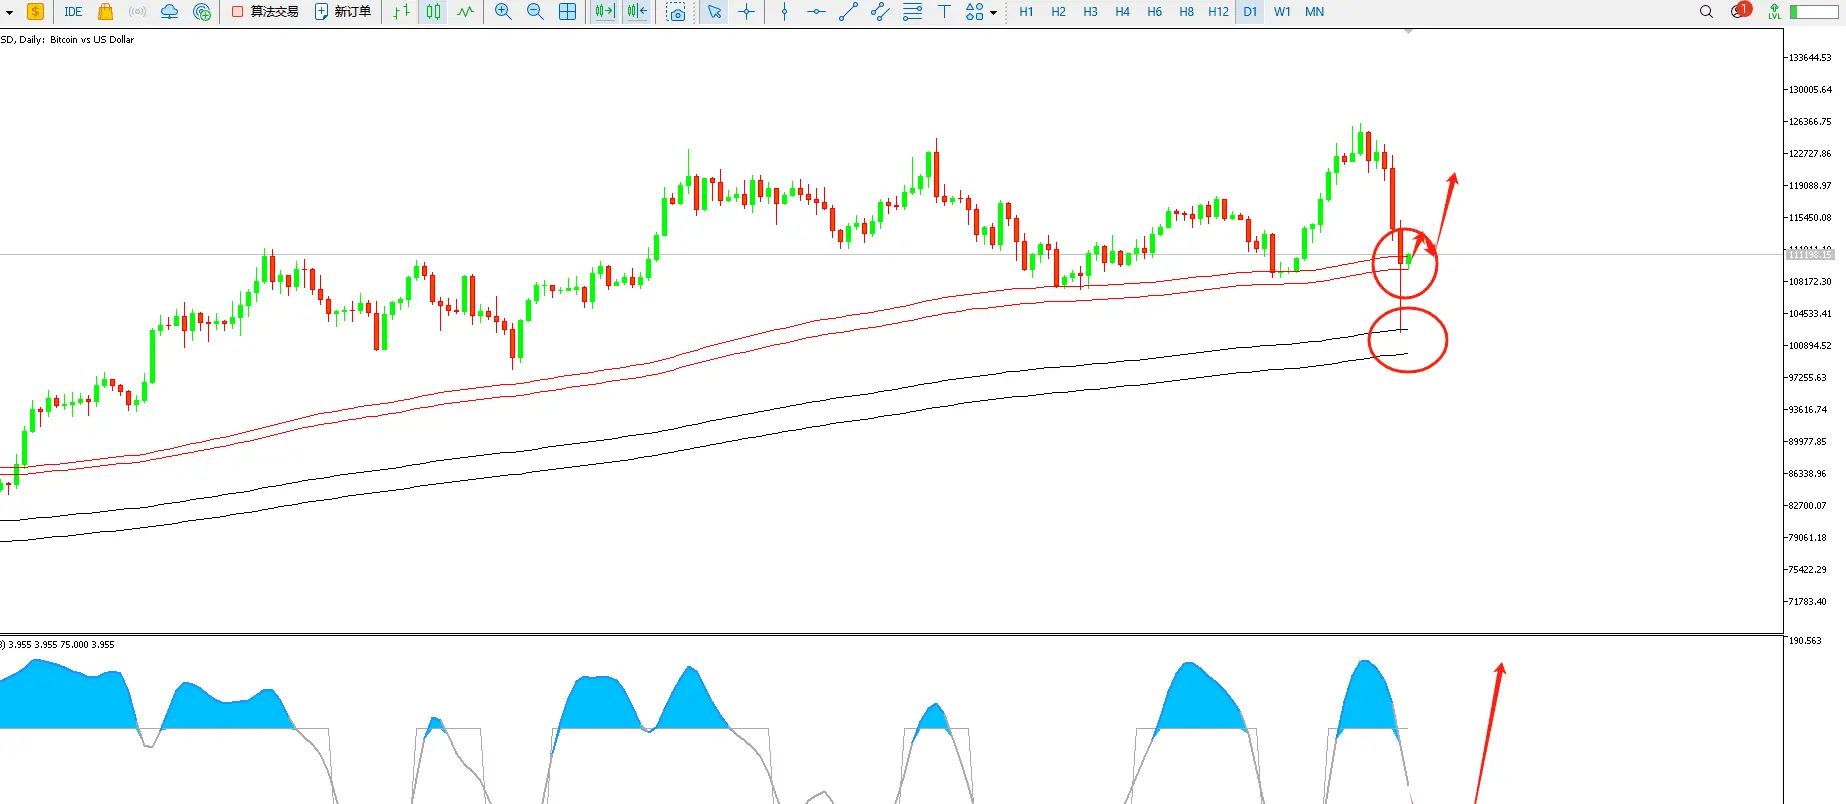Image resolution: width=1846 pixels, height=804 pixels.
Task: Switch to H12 timeframe
Action: tap(1218, 12)
